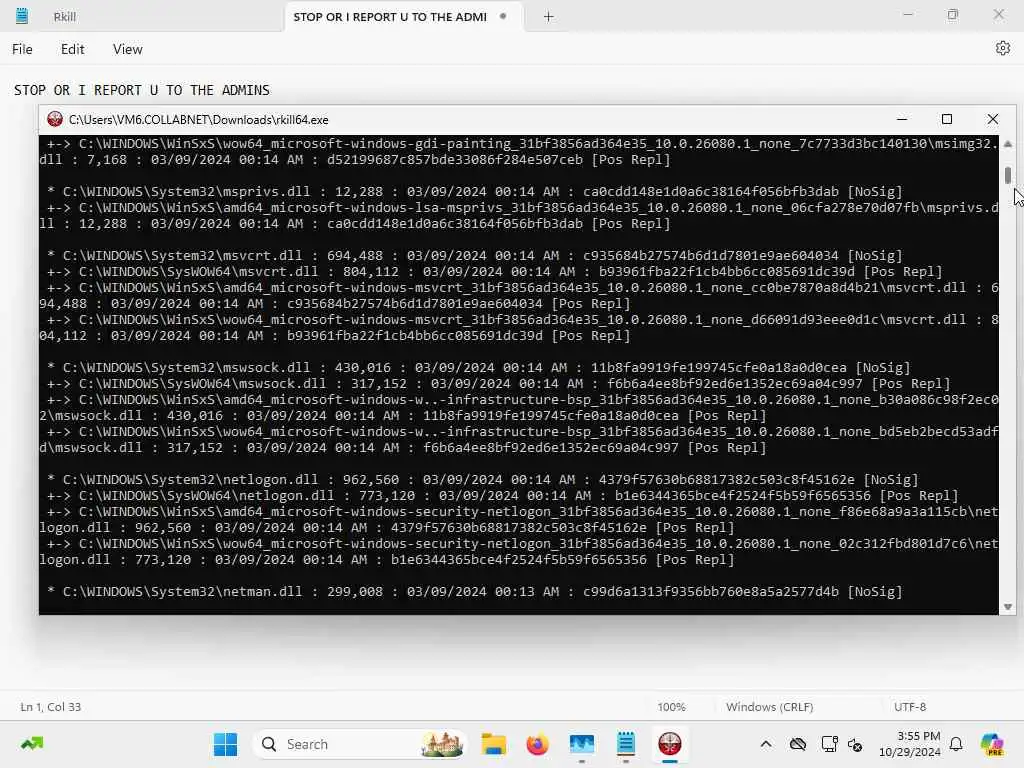1024x768 pixels.
Task: Open File Explorer from the taskbar
Action: click(x=494, y=744)
